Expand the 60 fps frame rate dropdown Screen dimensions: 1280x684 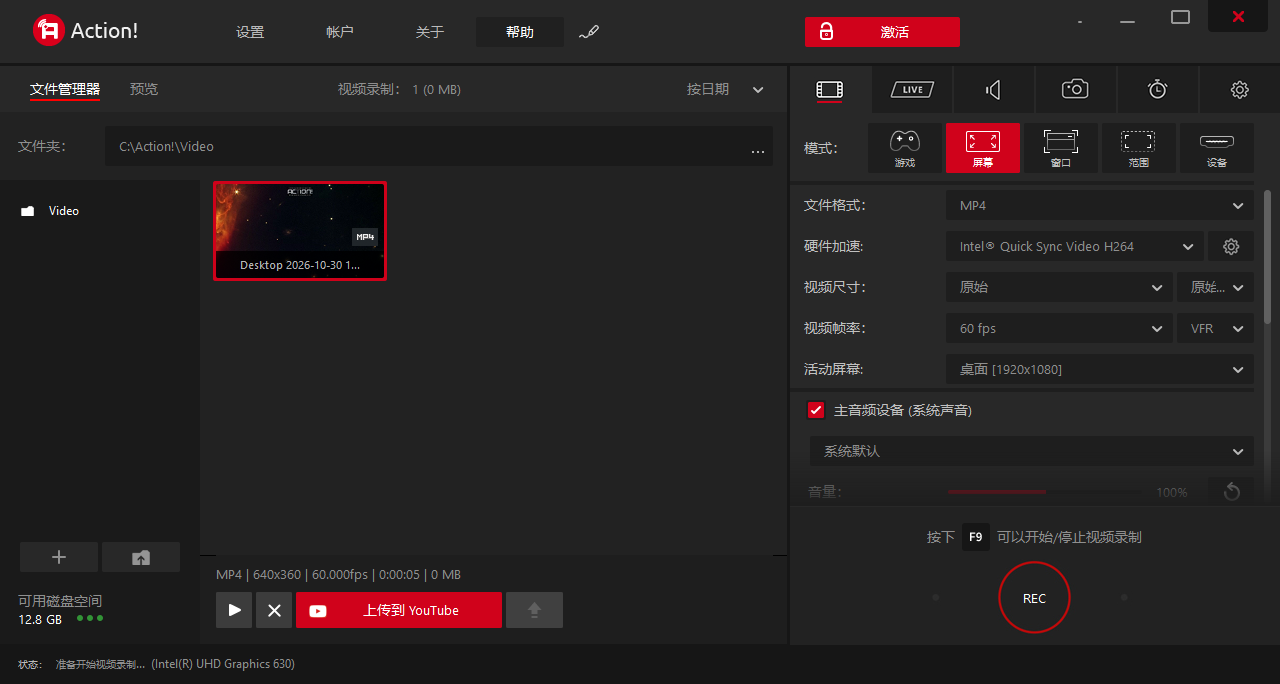point(1060,328)
